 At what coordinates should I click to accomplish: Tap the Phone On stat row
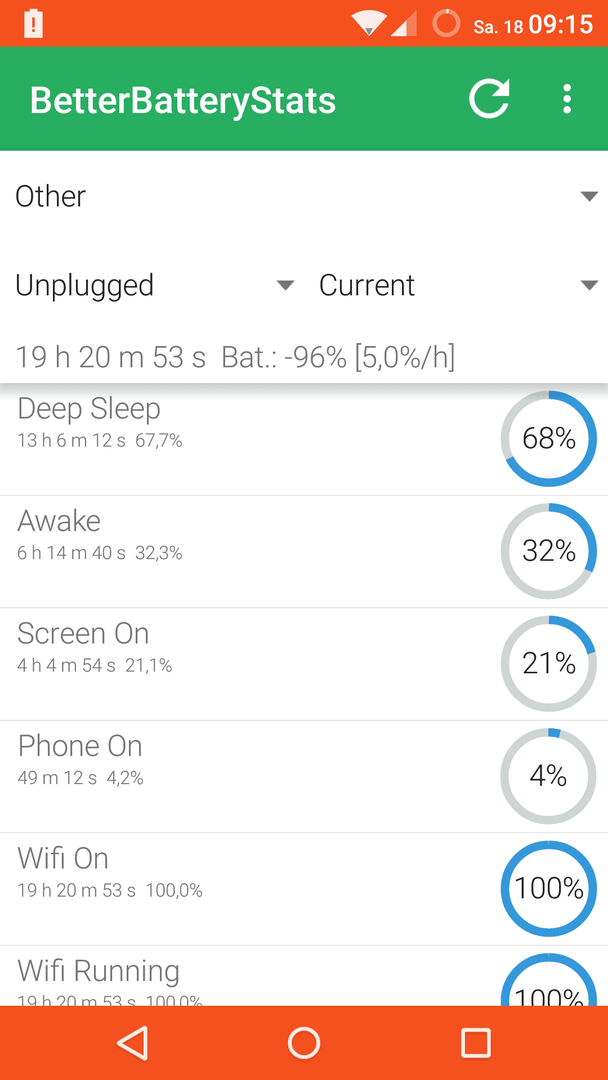304,777
